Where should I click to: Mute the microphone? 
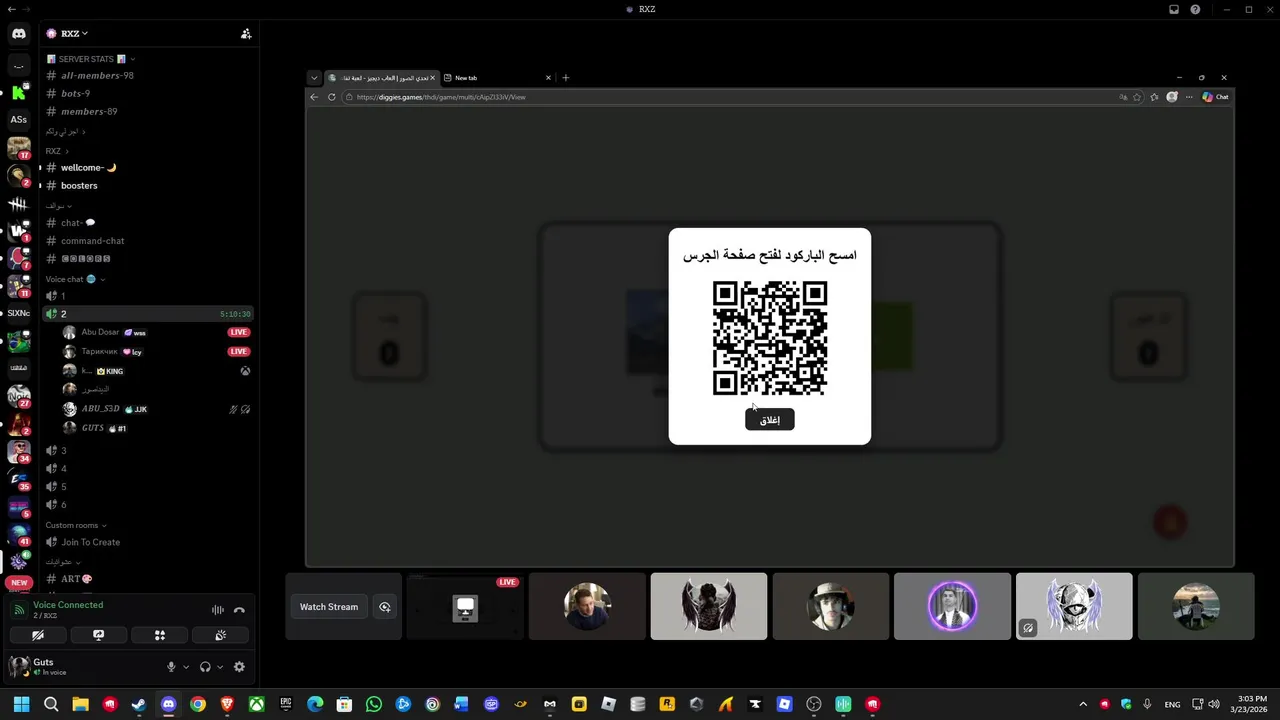point(171,667)
